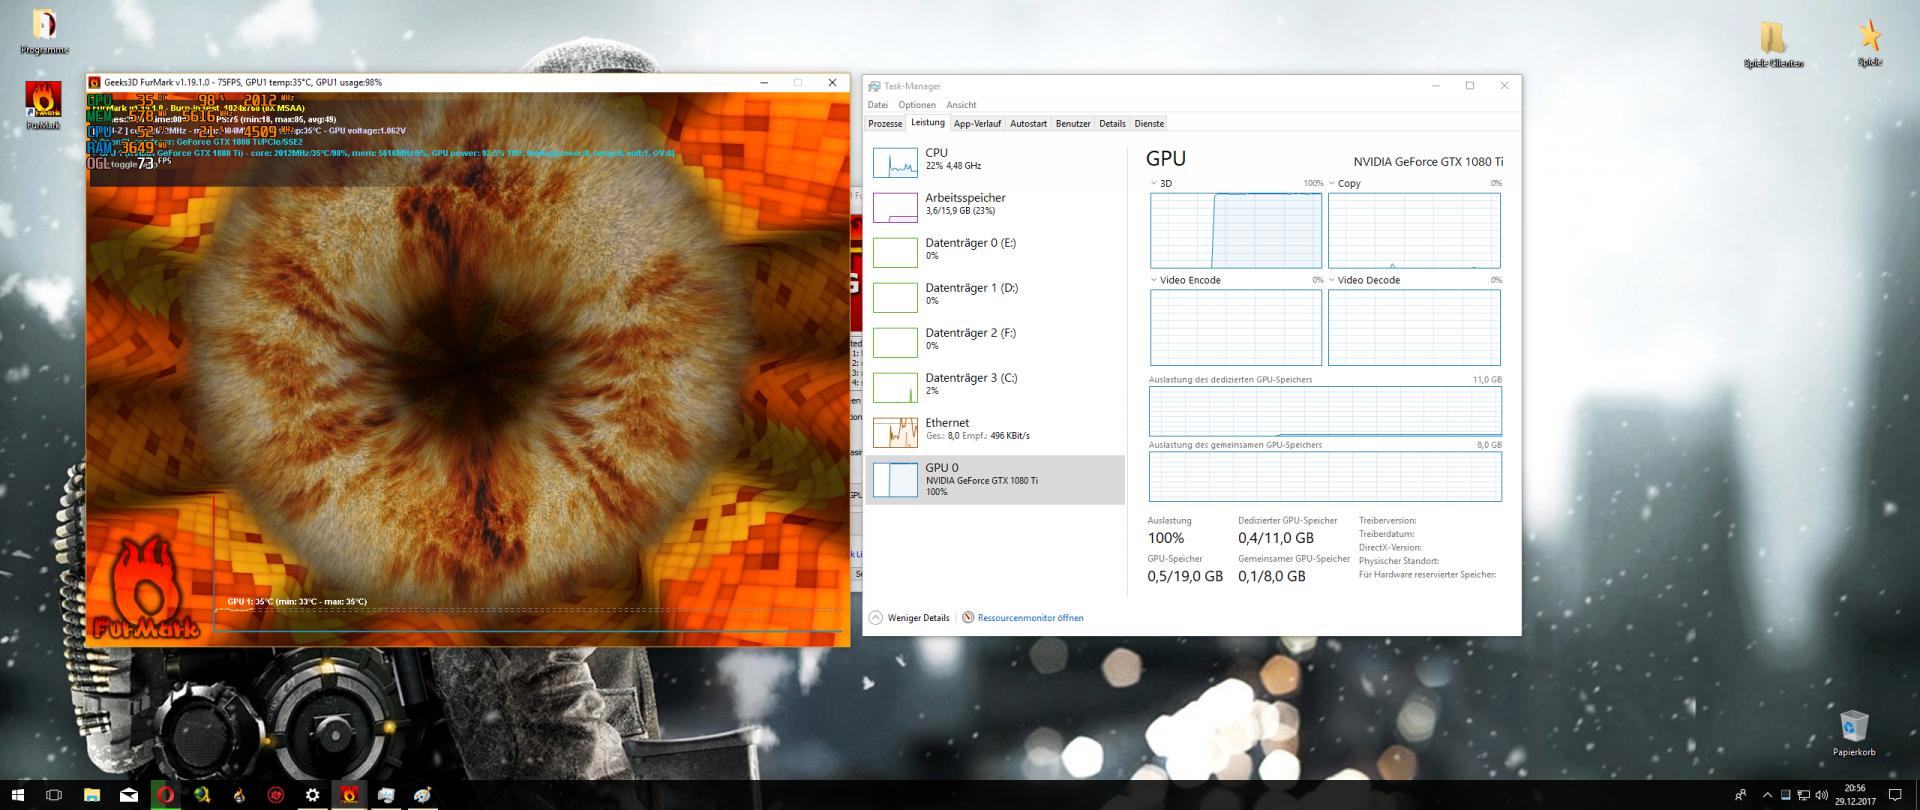This screenshot has height=810, width=1920.
Task: Switch to the Details tab
Action: click(1112, 124)
